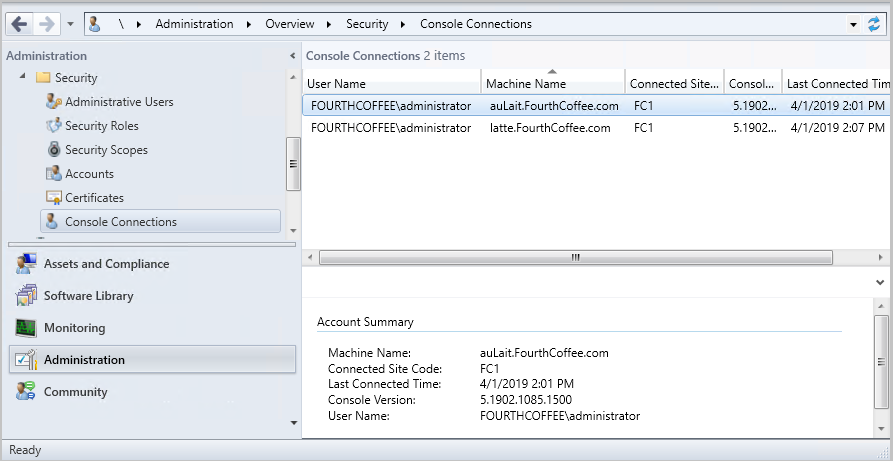
Task: Open the address bar history dropdown
Action: pos(852,24)
